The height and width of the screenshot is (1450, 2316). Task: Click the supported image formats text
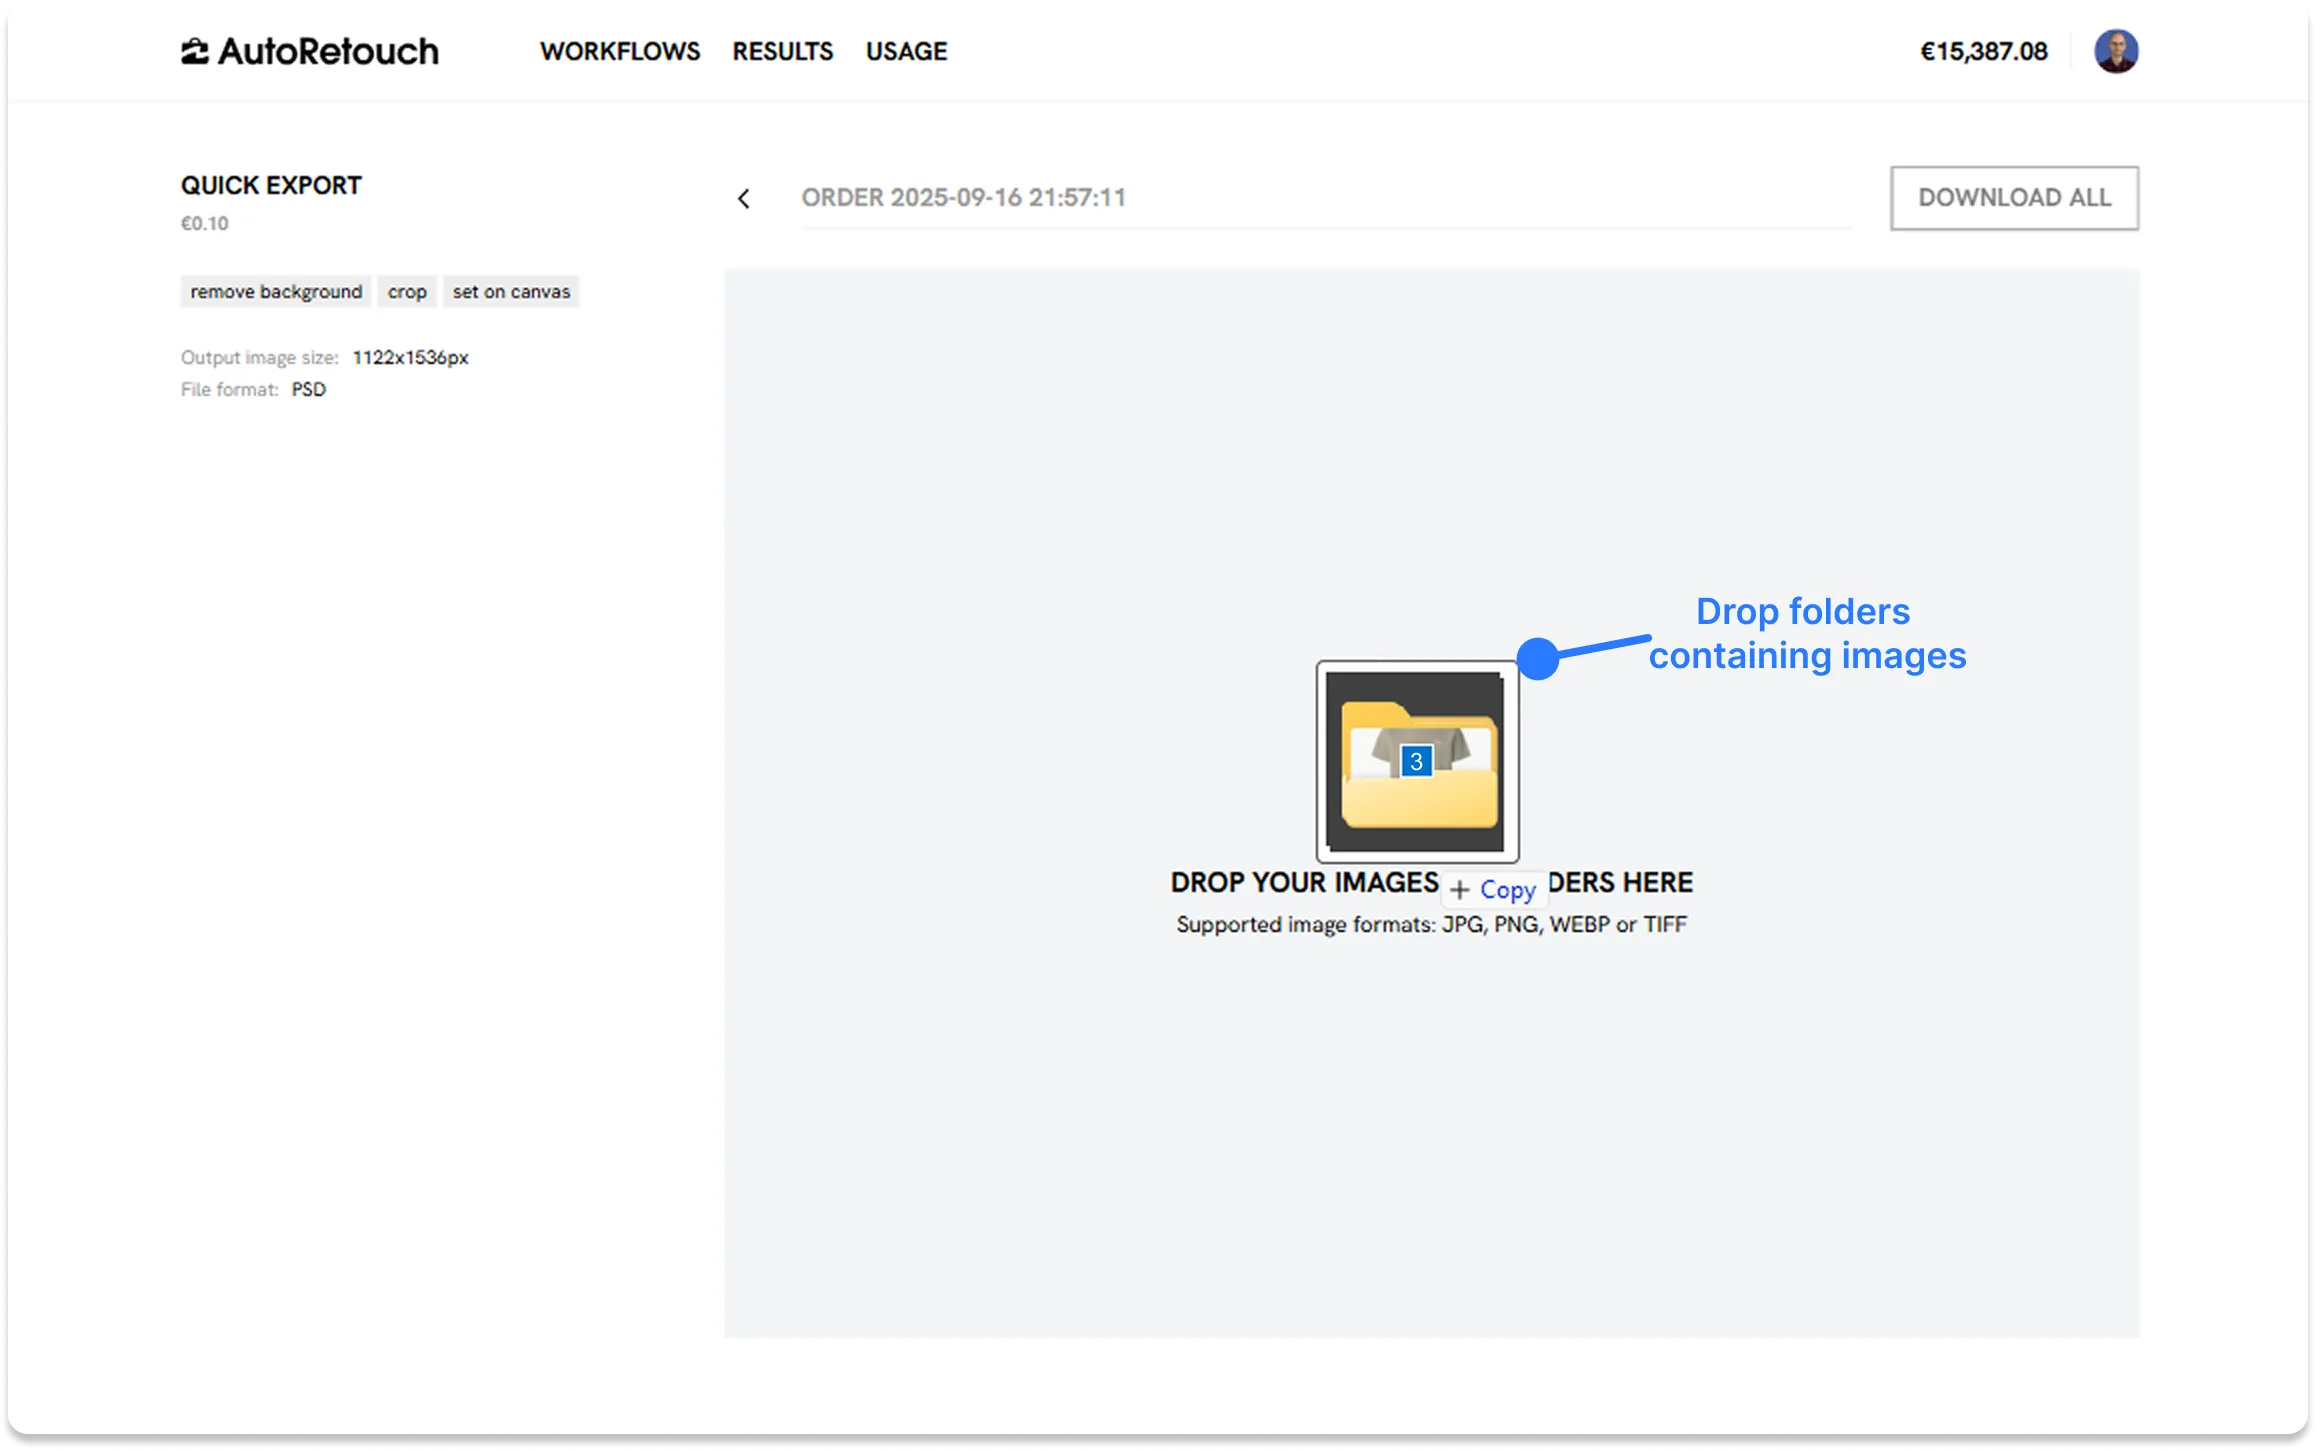tap(1431, 924)
